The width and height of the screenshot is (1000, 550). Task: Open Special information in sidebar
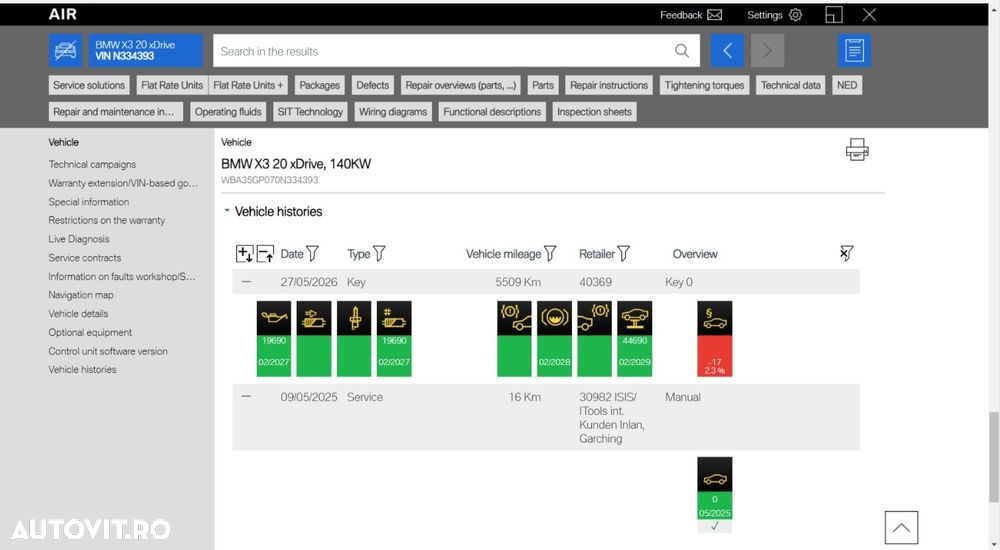coord(89,202)
